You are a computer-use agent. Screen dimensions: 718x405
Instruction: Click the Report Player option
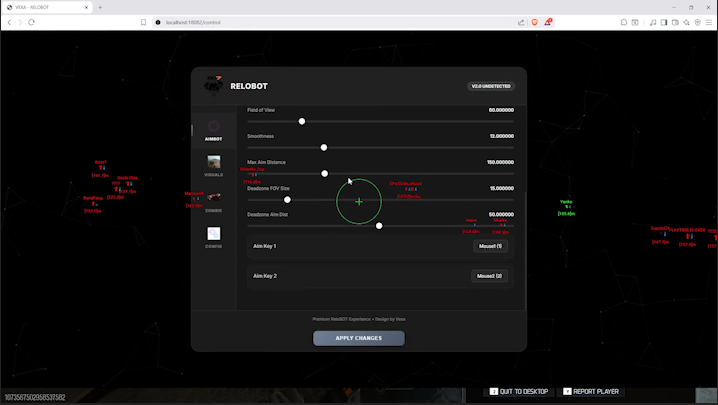point(591,392)
